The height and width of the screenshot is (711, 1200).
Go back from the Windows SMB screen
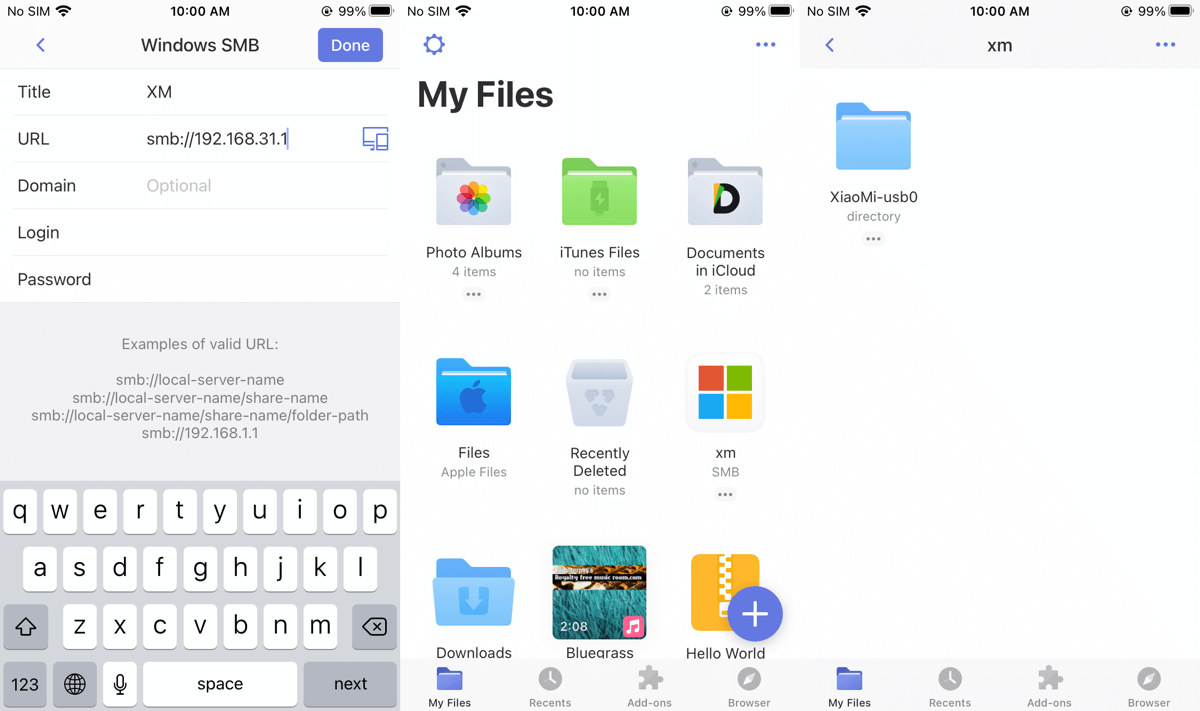point(41,45)
